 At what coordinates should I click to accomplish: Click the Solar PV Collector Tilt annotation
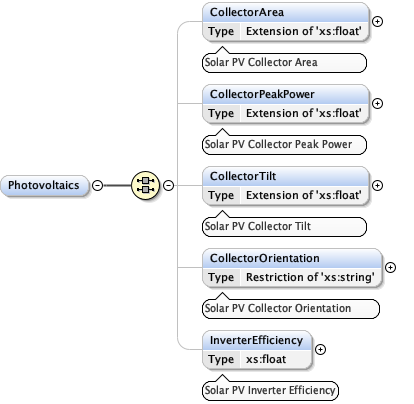tap(284, 226)
